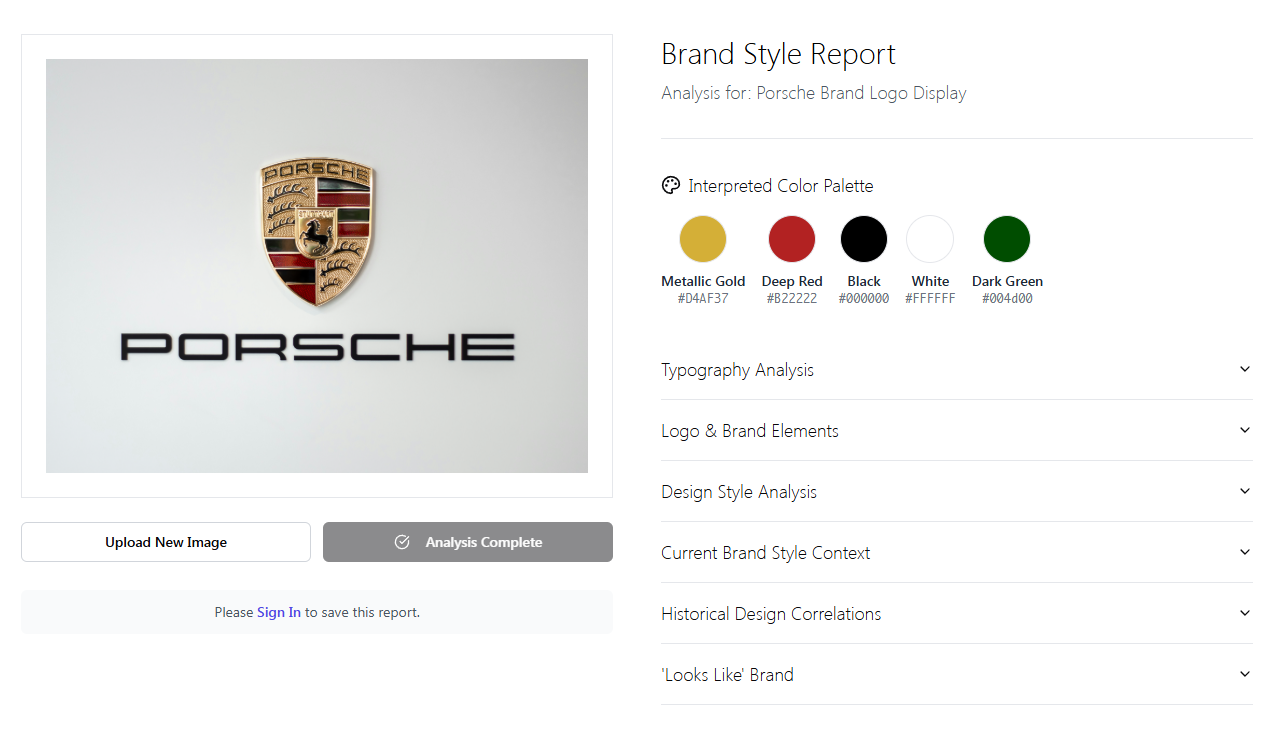This screenshot has width=1280, height=734.
Task: Expand the Logo & Brand Elements chevron
Action: [x=1245, y=430]
